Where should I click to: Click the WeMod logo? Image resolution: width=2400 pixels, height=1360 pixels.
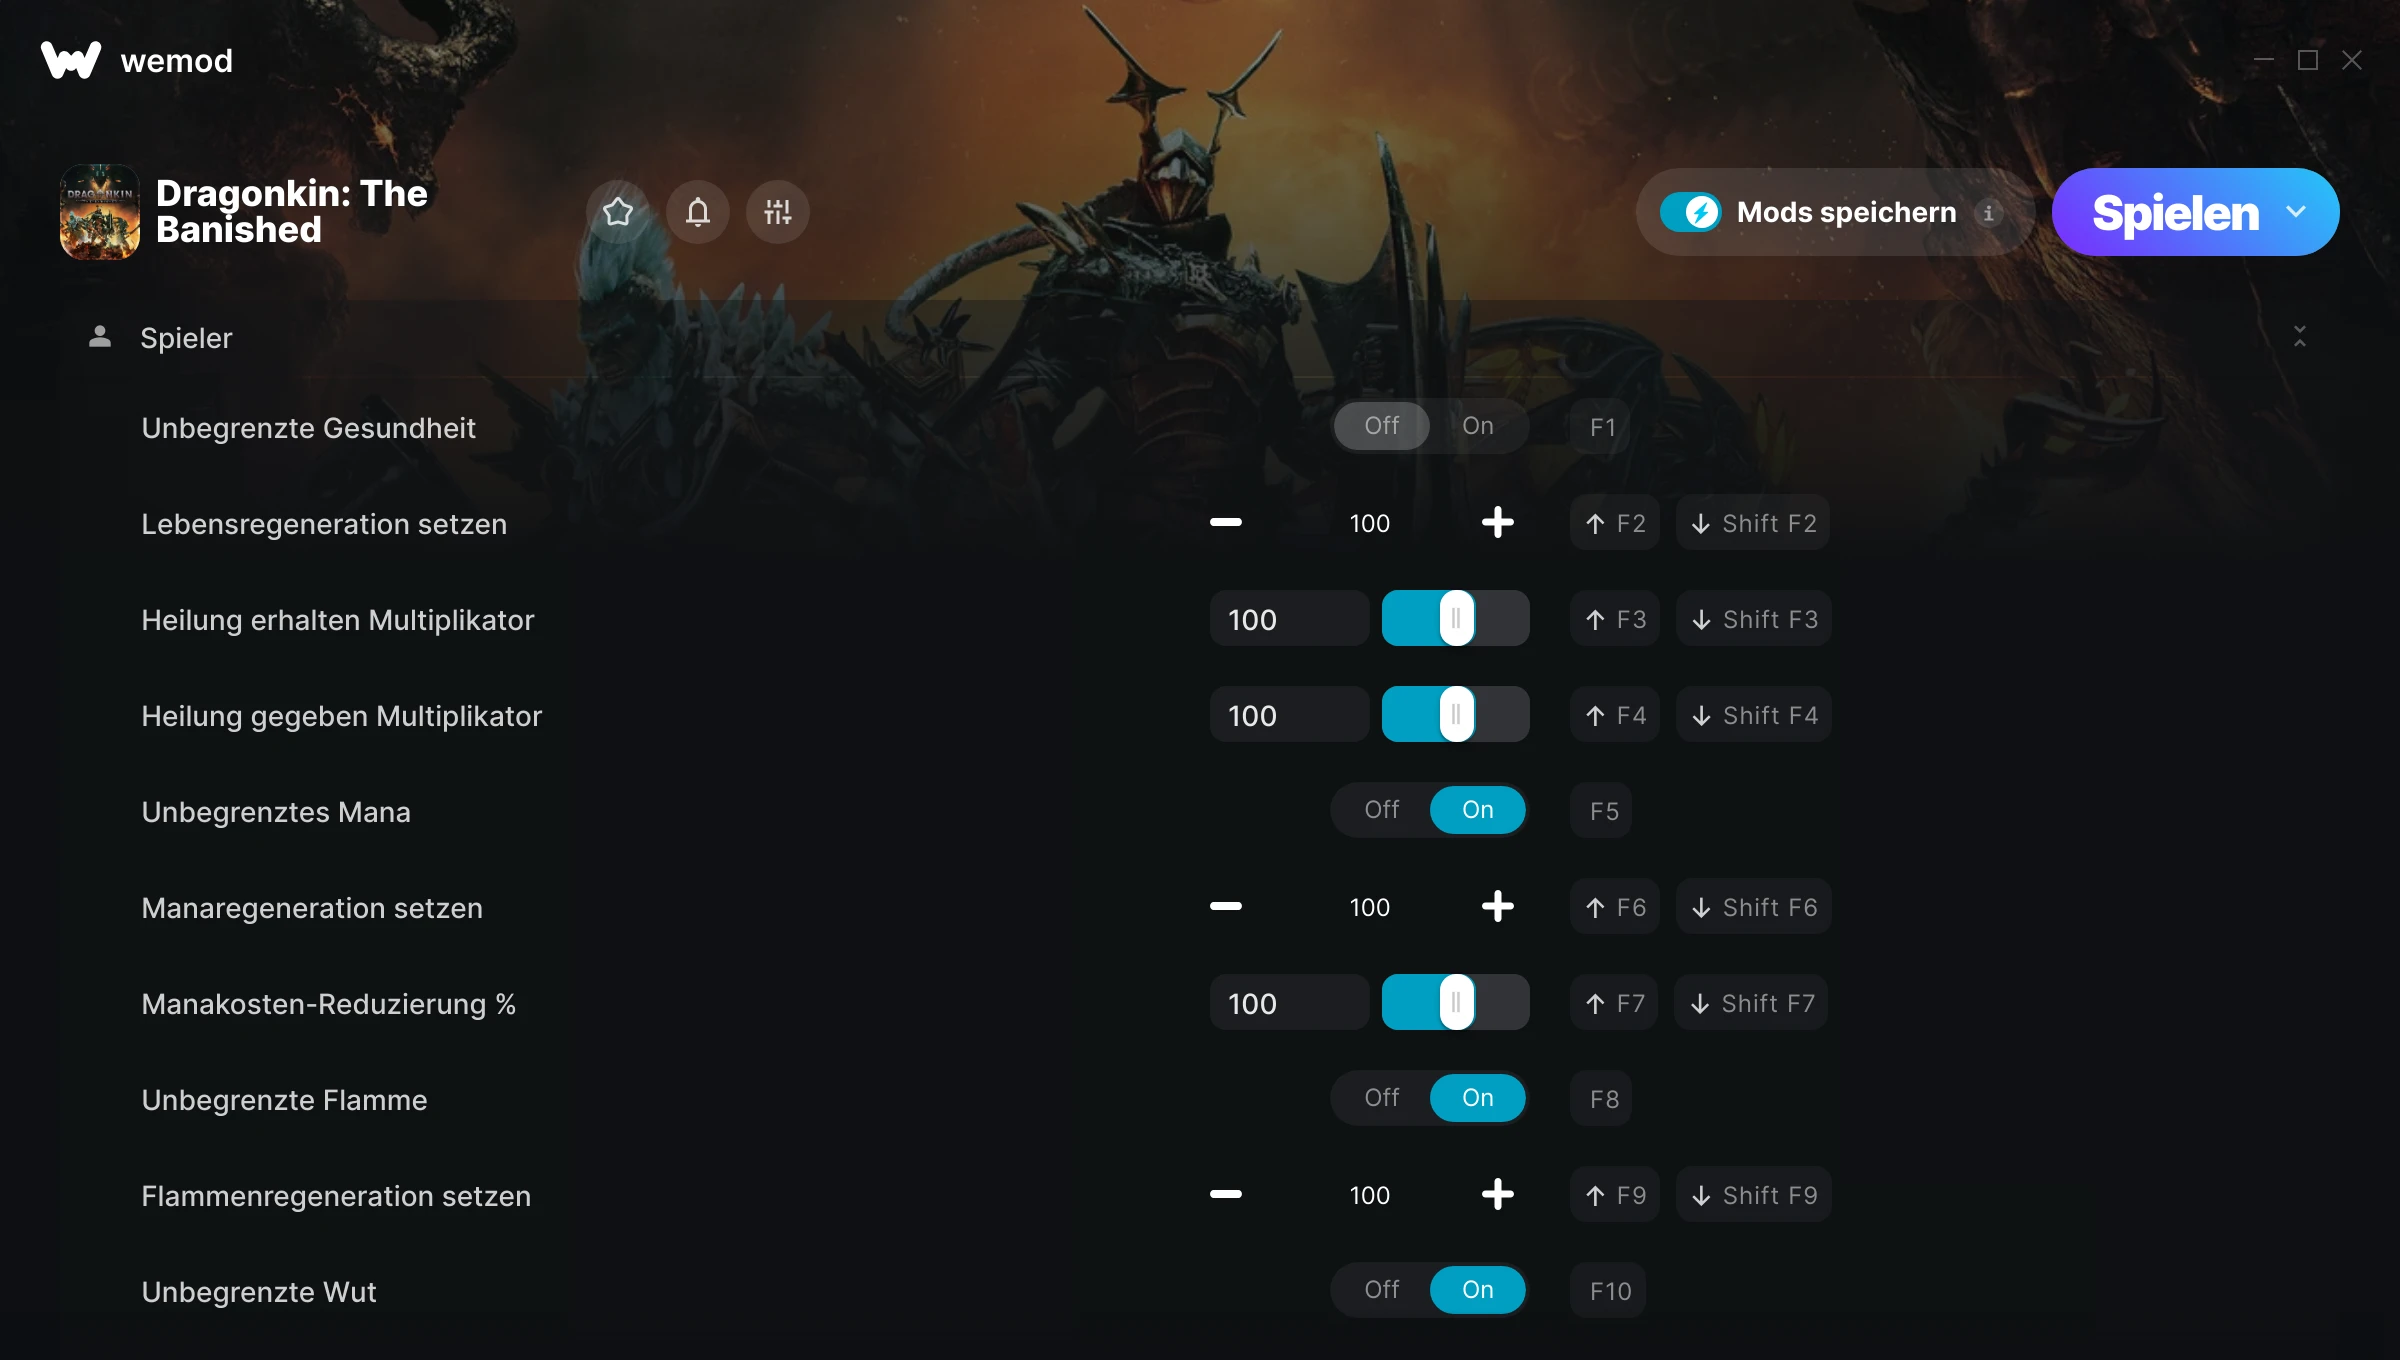click(x=71, y=61)
